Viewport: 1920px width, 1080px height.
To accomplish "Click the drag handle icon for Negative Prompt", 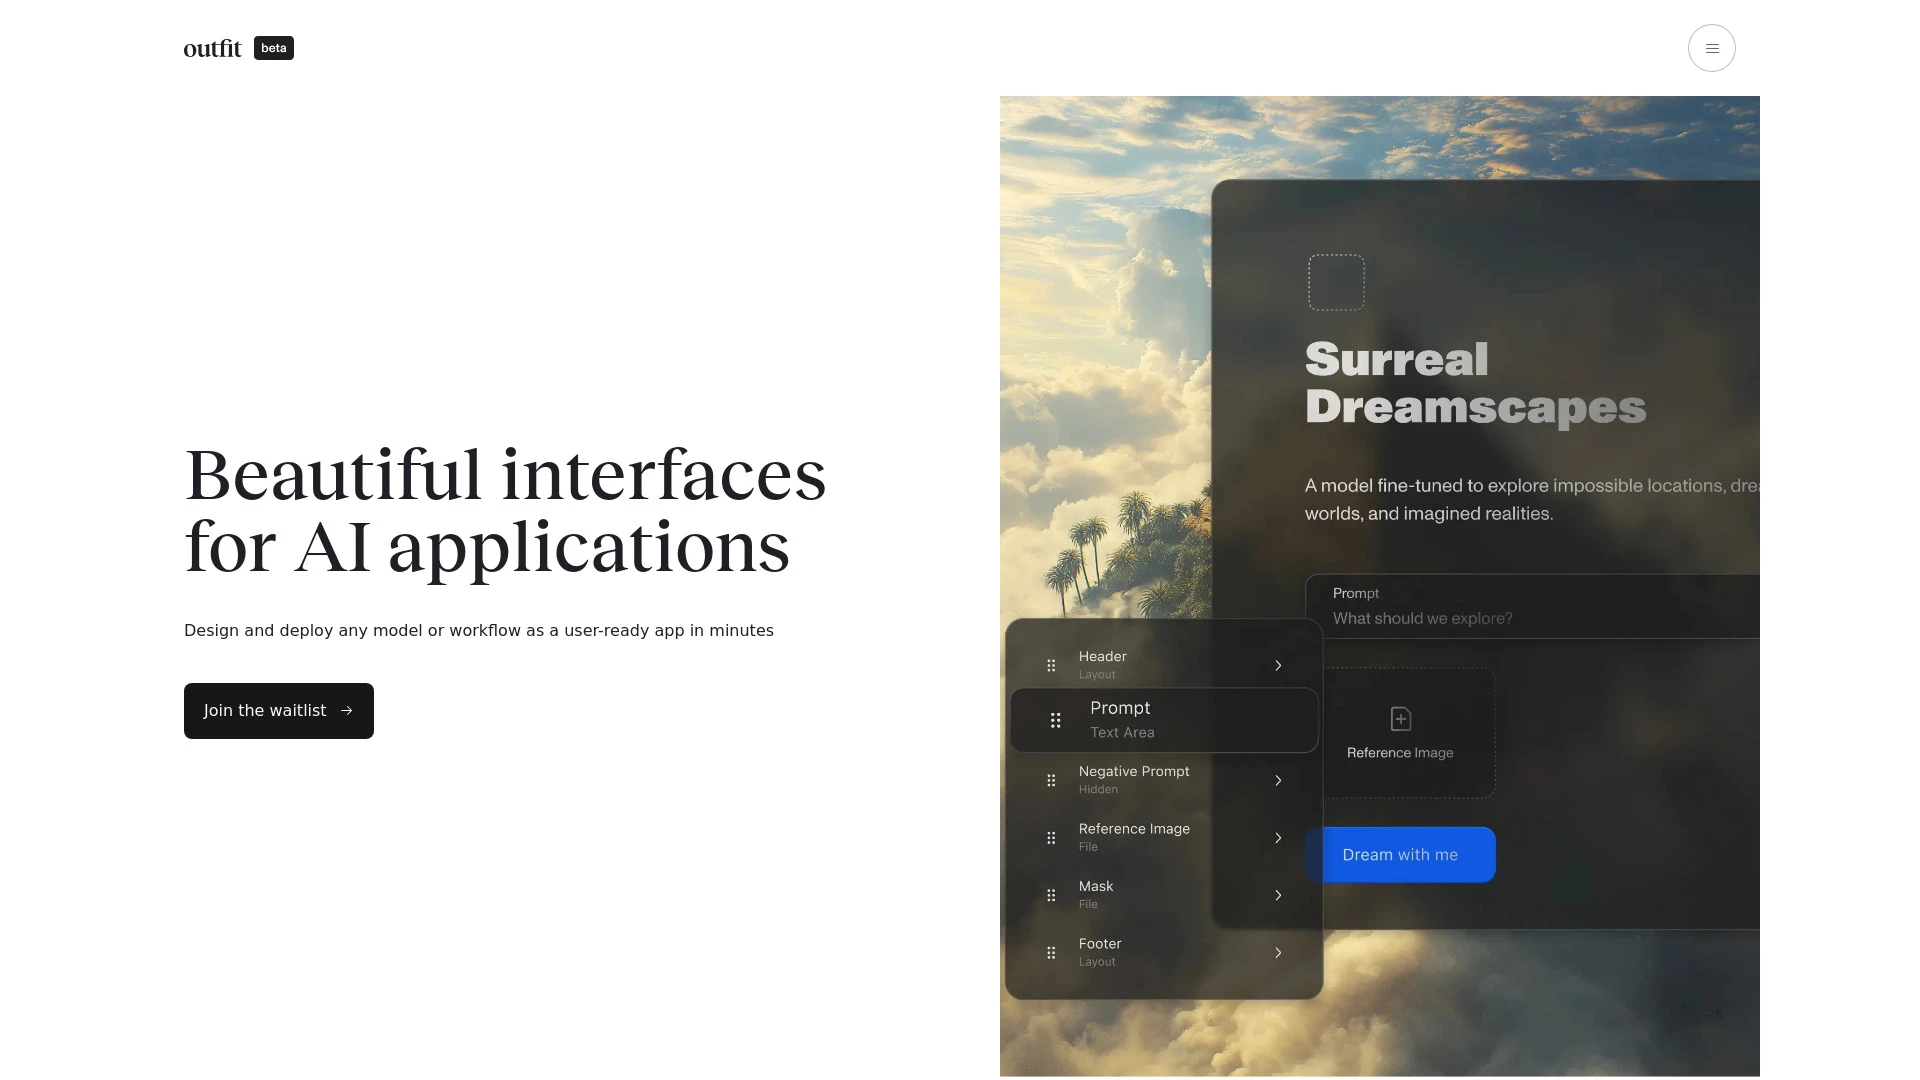I will [x=1051, y=779].
